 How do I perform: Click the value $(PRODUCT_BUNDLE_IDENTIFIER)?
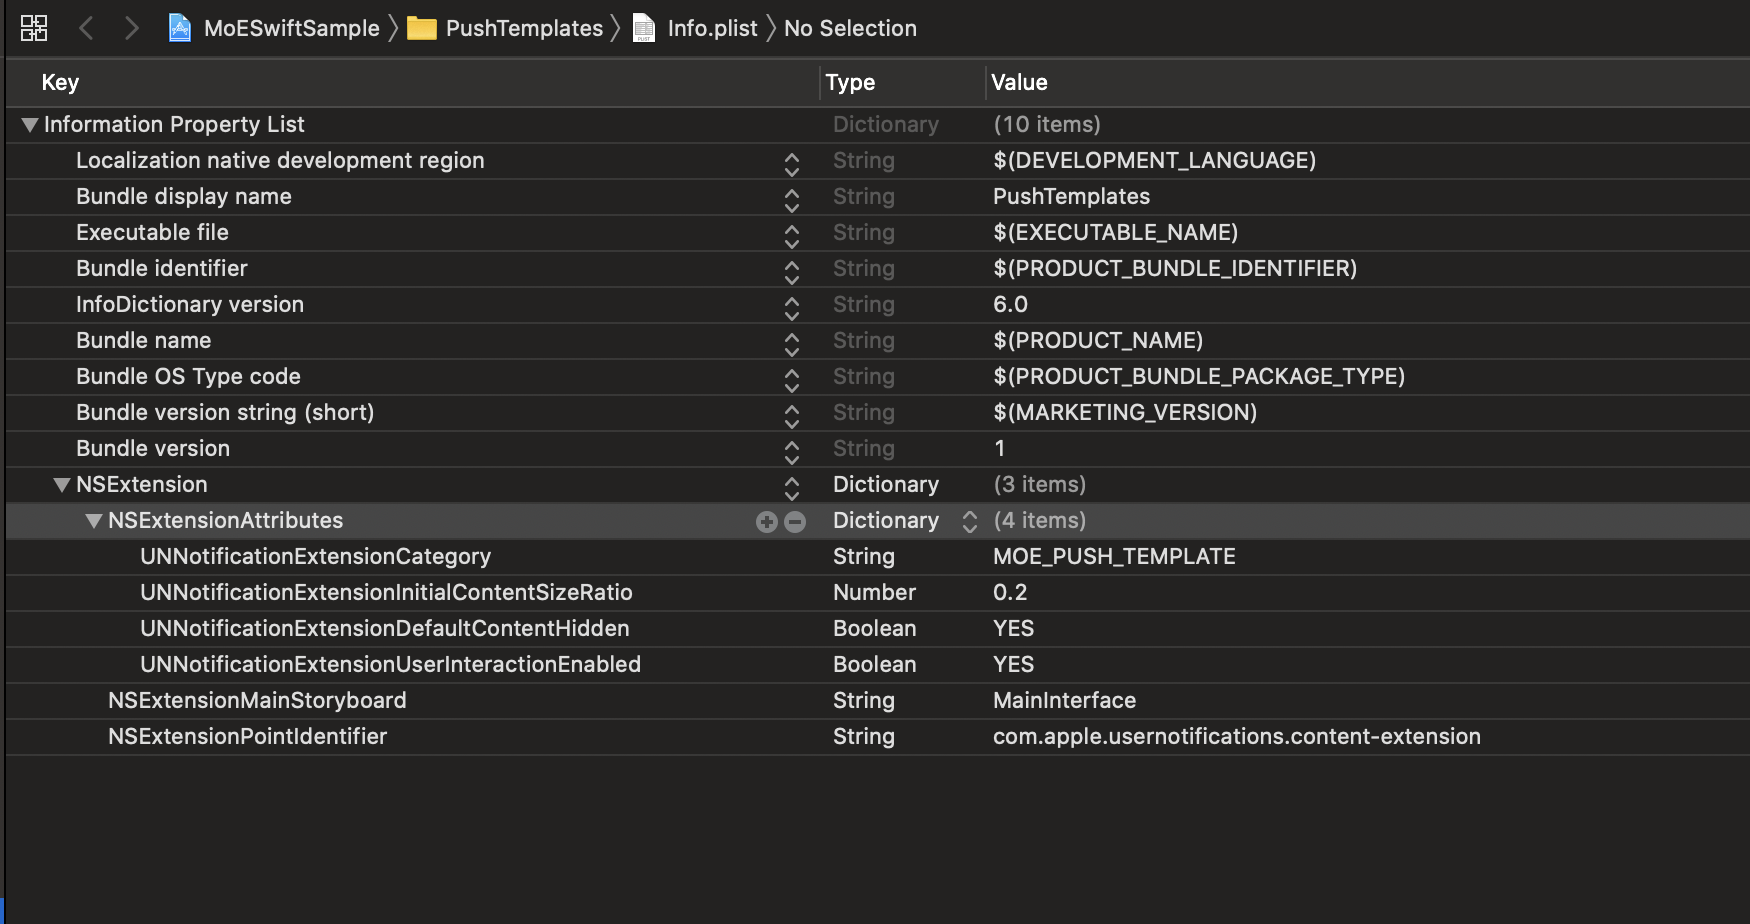tap(1175, 269)
